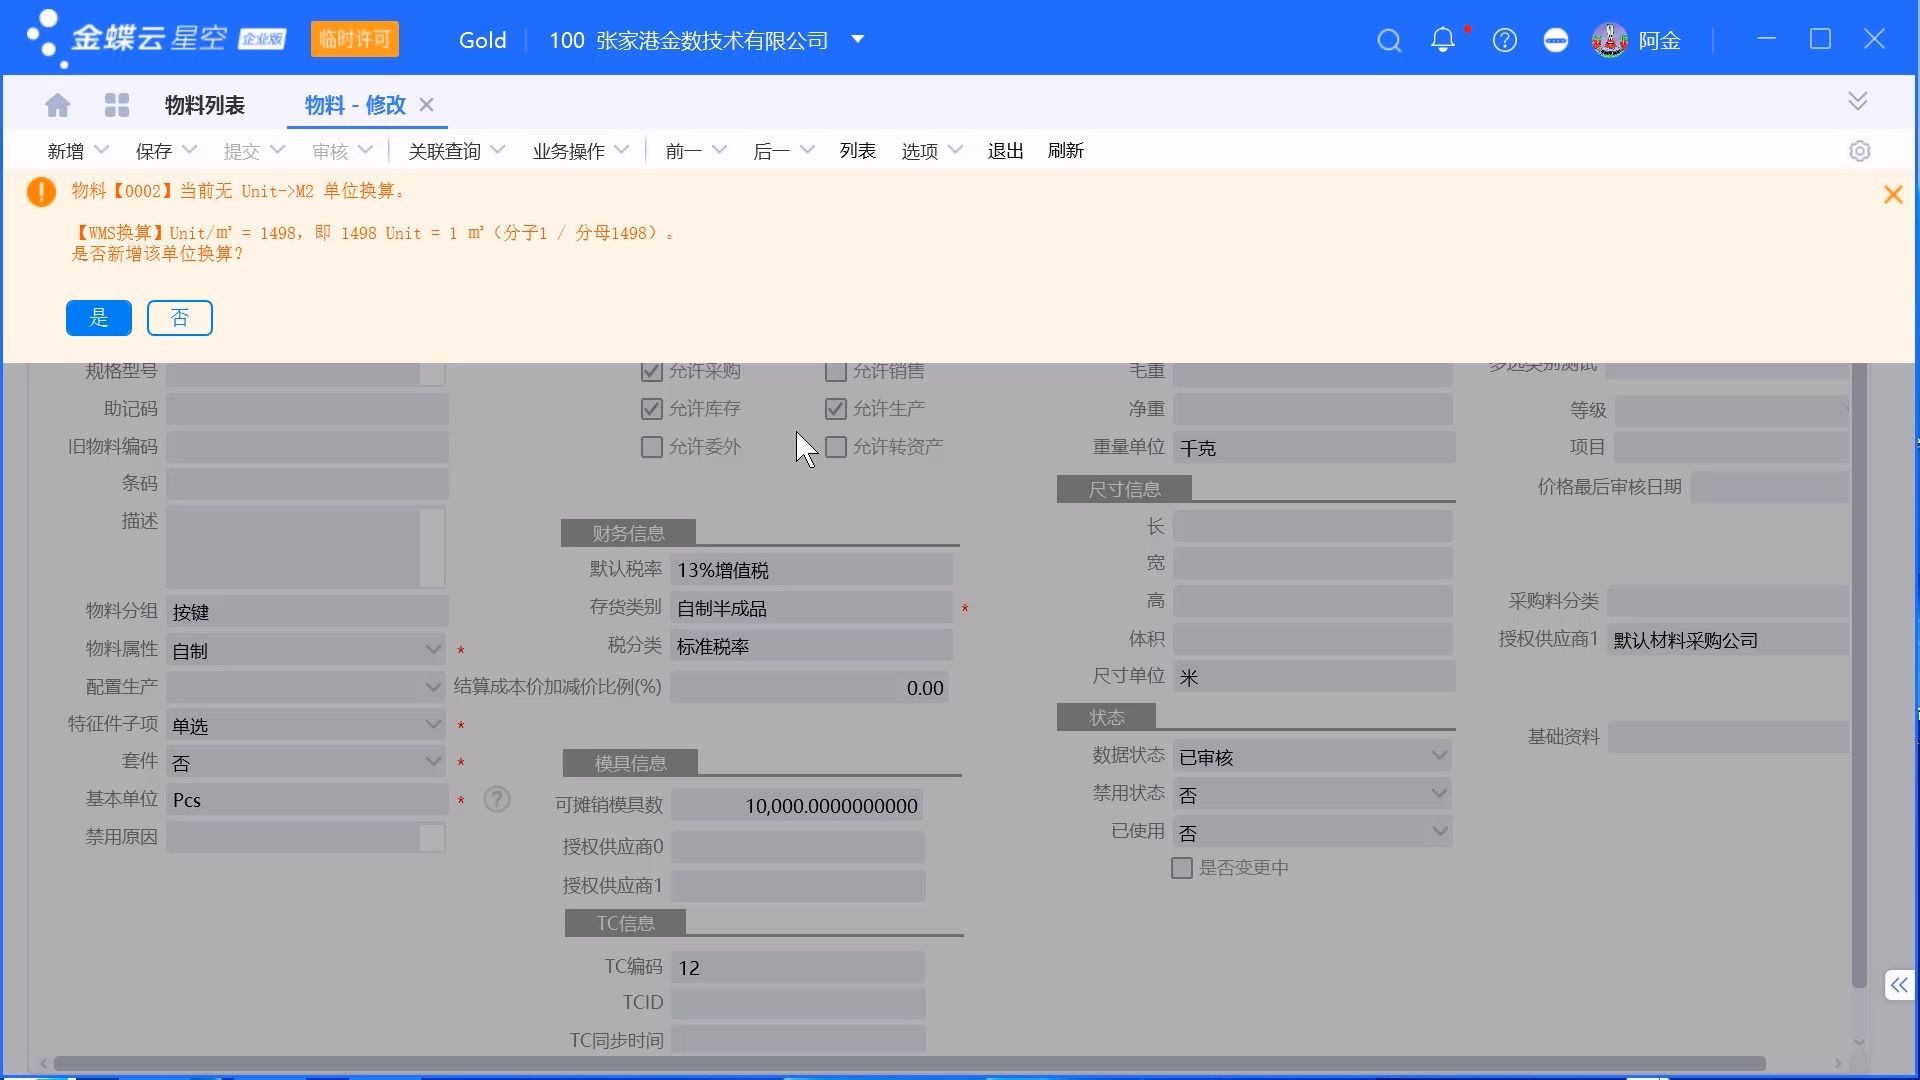Click the Kingdee cloud logo

tap(155, 39)
